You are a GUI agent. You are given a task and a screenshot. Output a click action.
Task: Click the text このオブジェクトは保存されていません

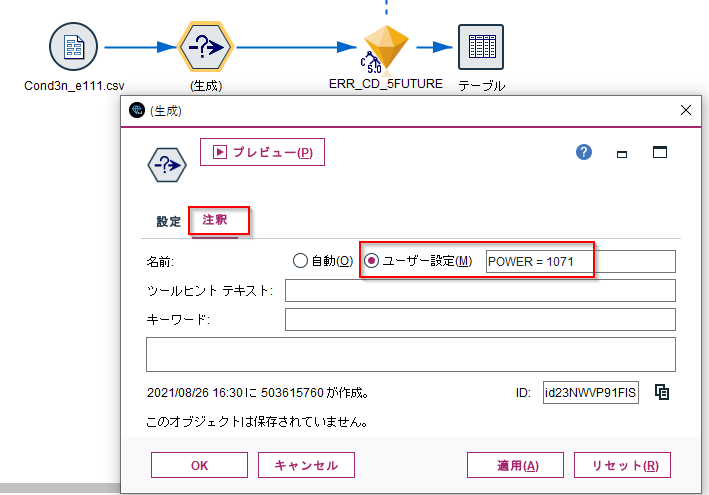pos(256,422)
